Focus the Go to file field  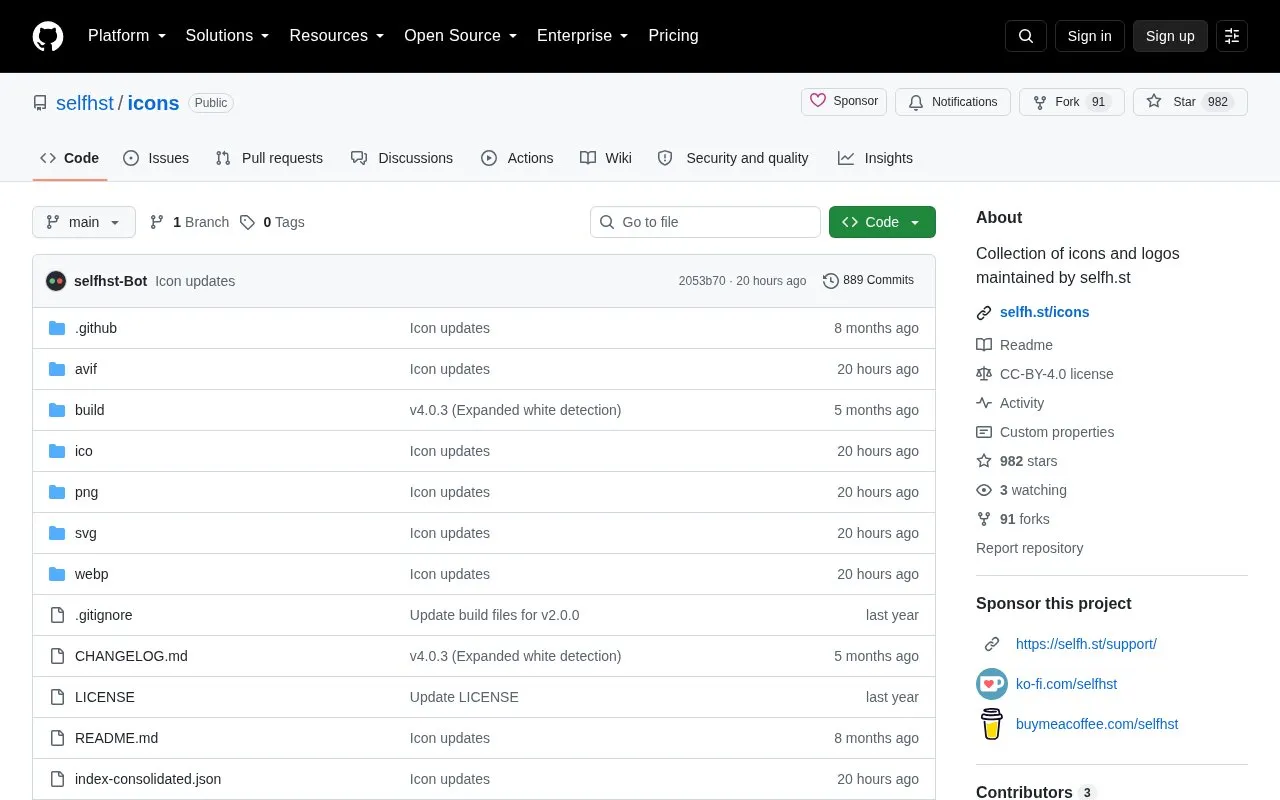[x=705, y=222]
